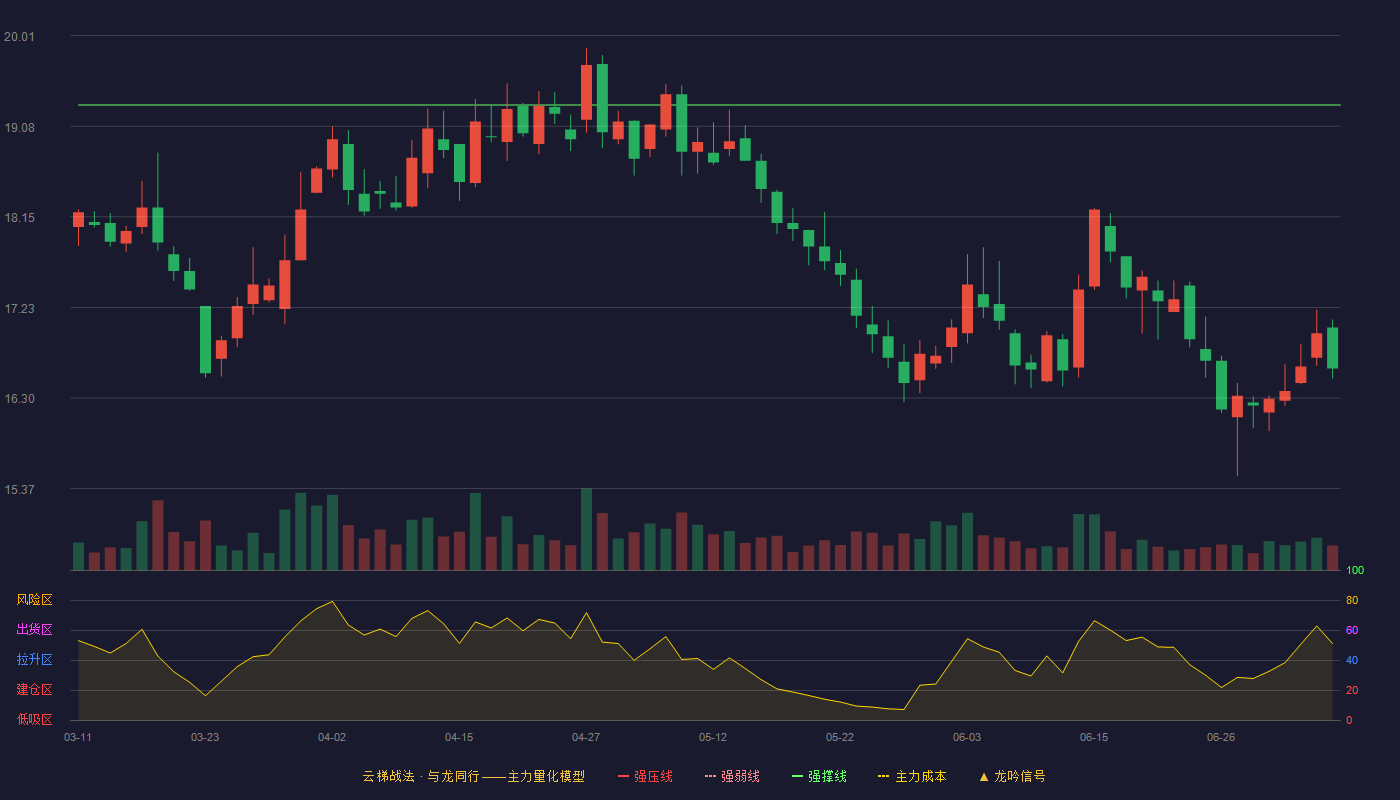Click the 20.01 price axis label

[19, 37]
